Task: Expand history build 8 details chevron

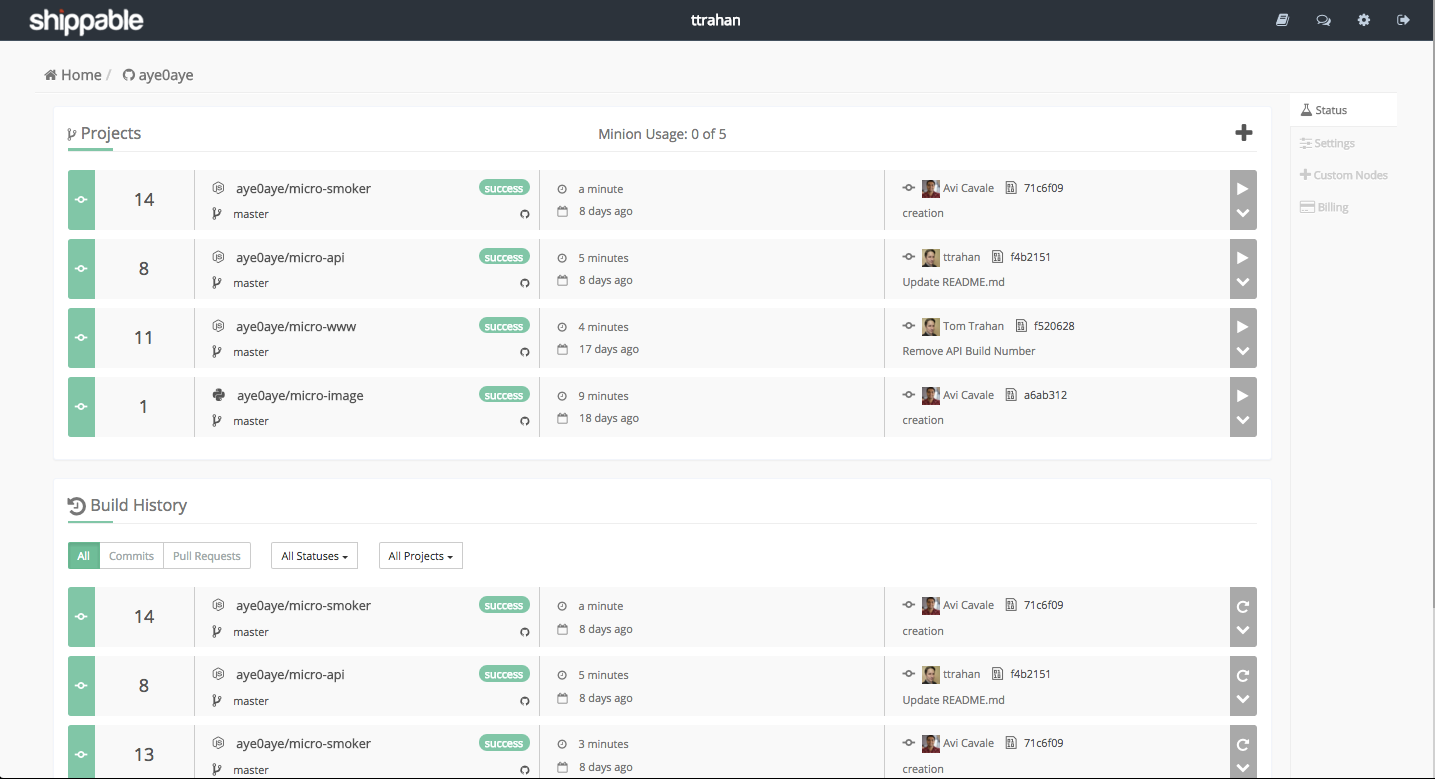Action: click(1243, 701)
